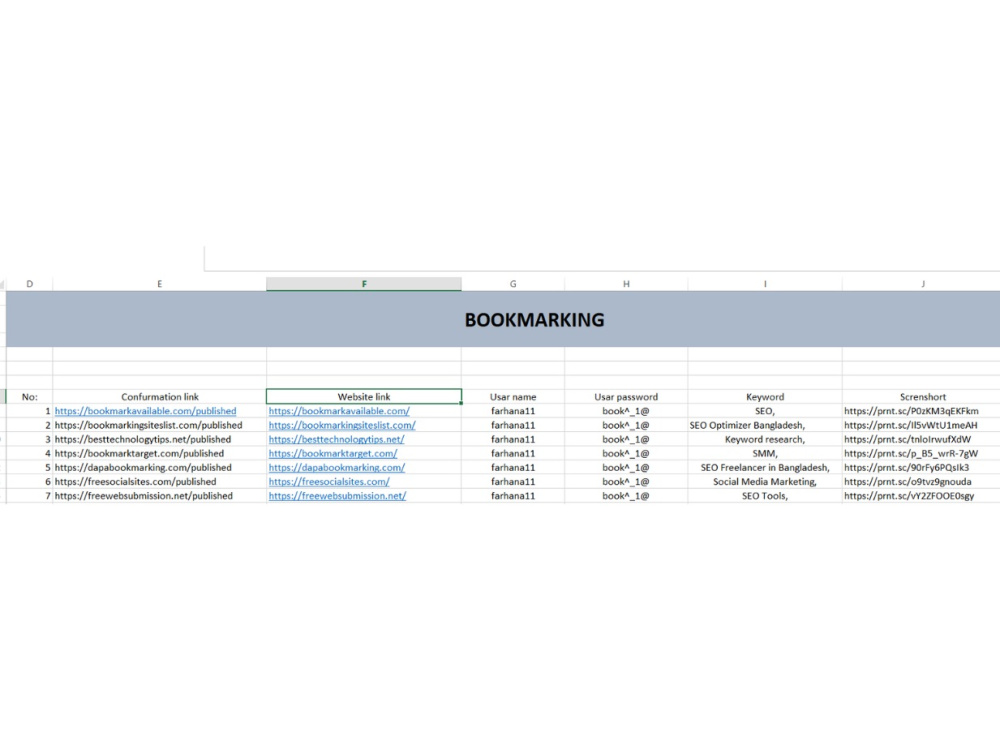
Task: Select the number cell '3'
Action: click(29, 439)
